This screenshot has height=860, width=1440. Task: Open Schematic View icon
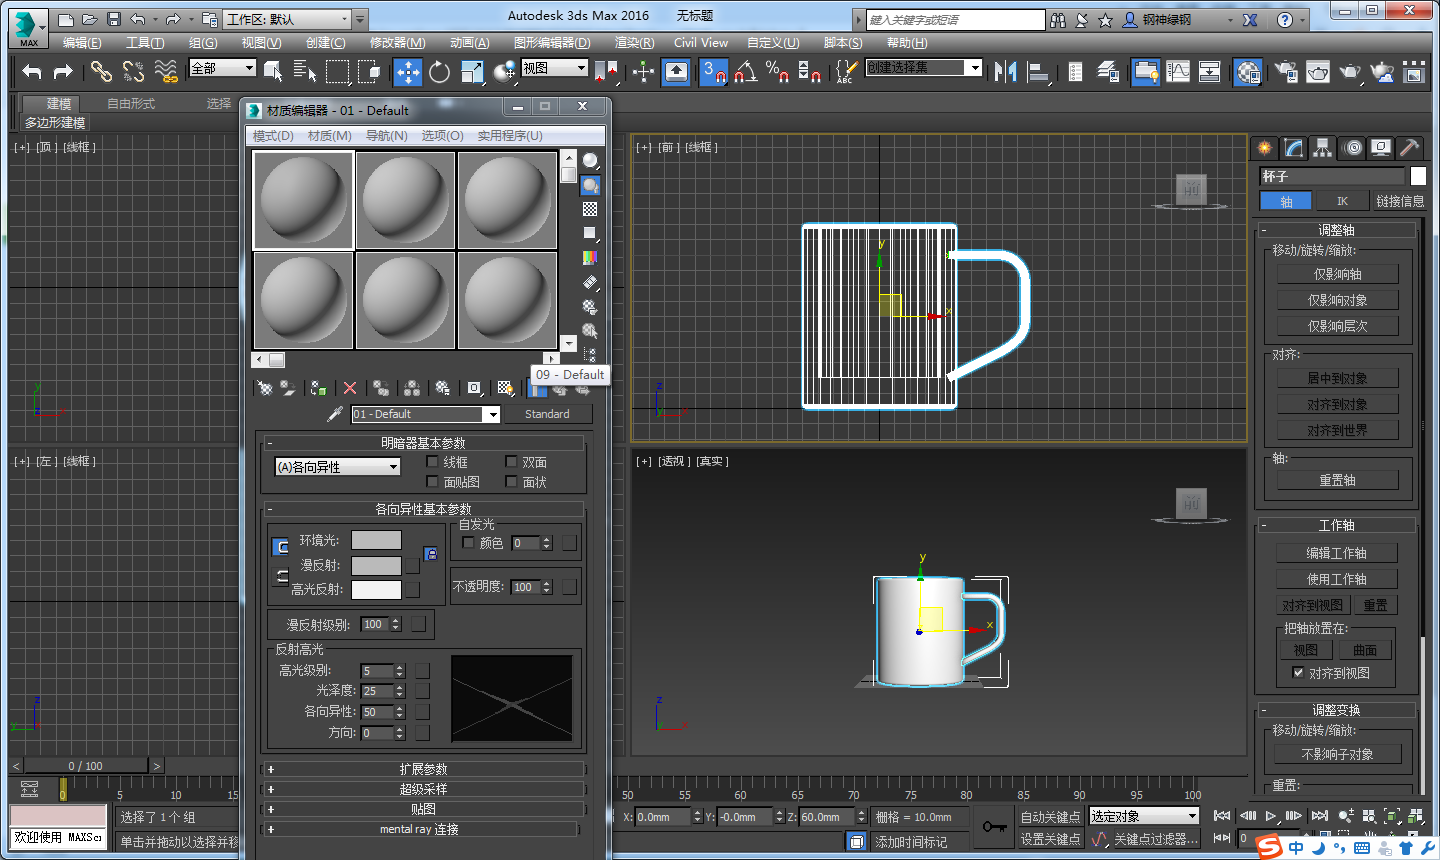coord(1210,71)
